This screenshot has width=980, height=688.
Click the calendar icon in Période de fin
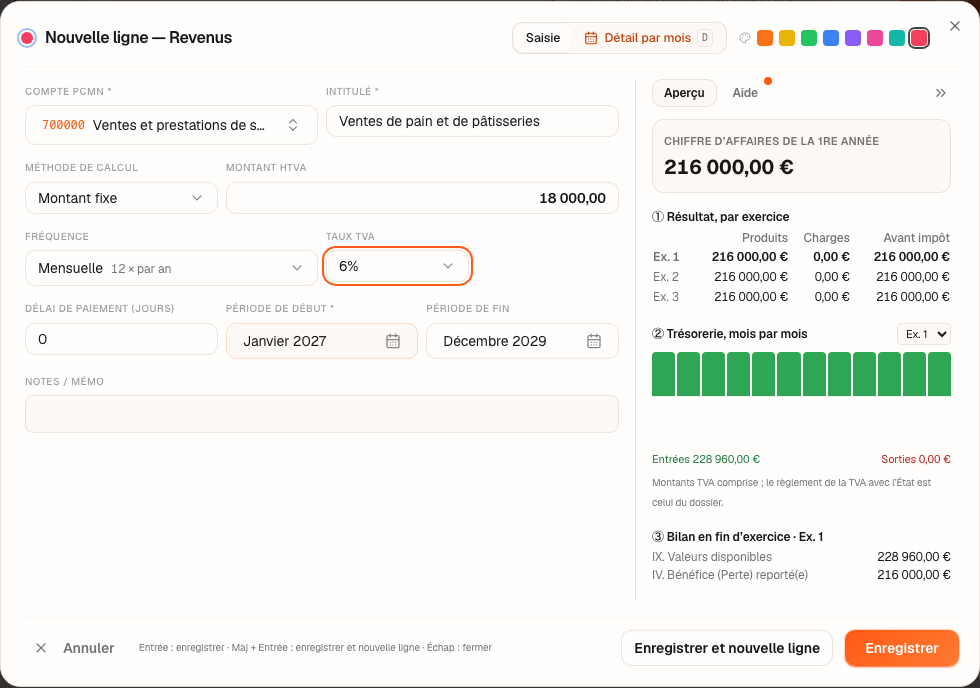[x=594, y=341]
